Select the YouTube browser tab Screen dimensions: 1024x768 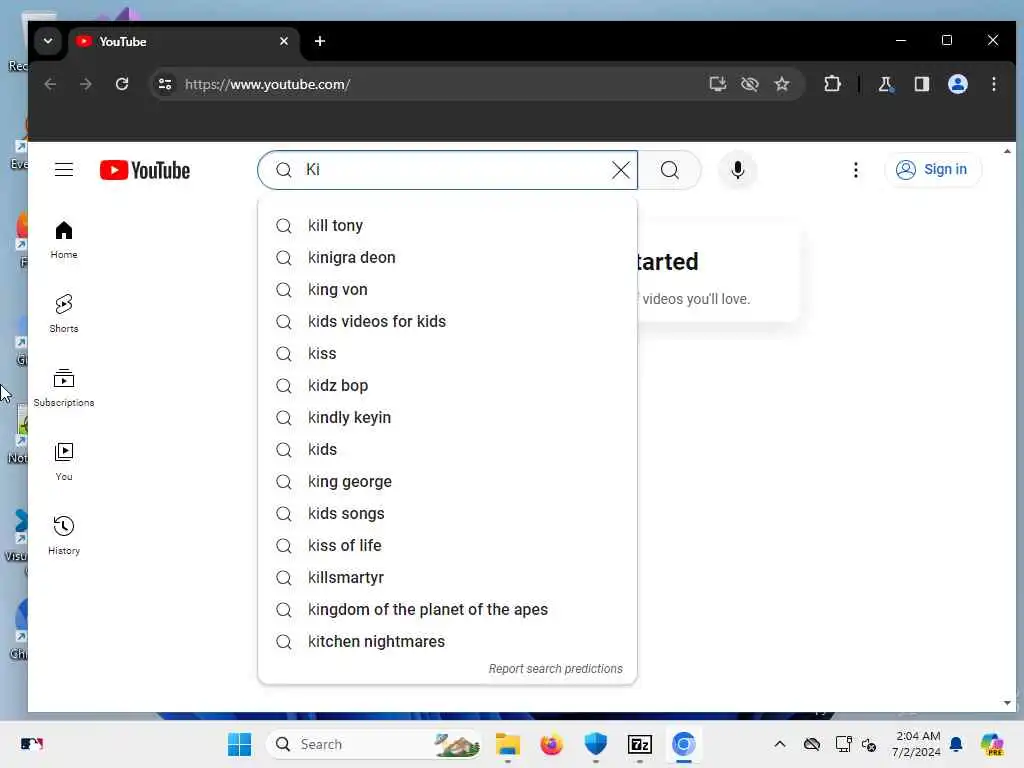coord(184,41)
